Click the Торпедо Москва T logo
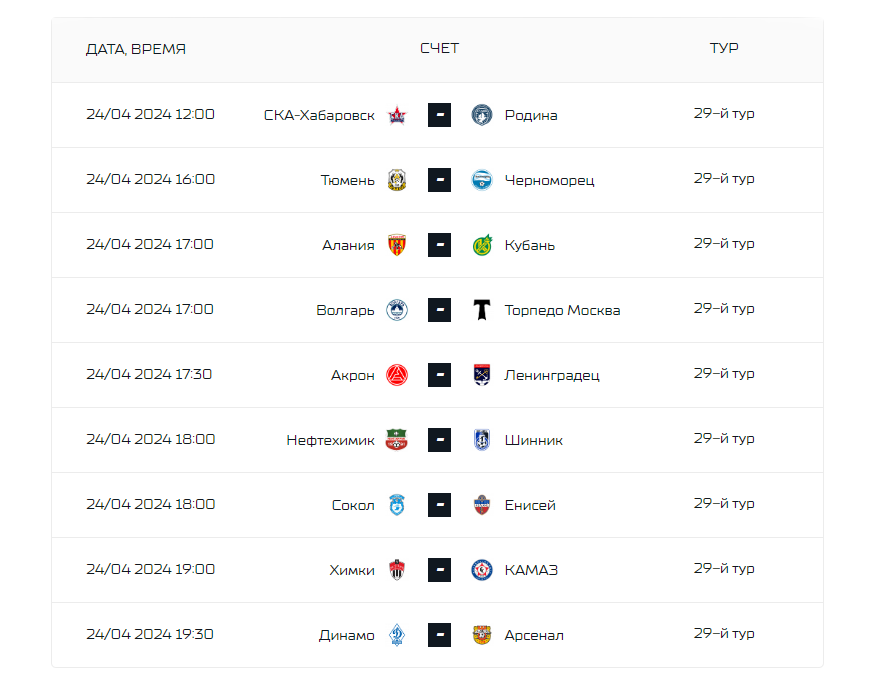The width and height of the screenshot is (886, 691). (482, 310)
